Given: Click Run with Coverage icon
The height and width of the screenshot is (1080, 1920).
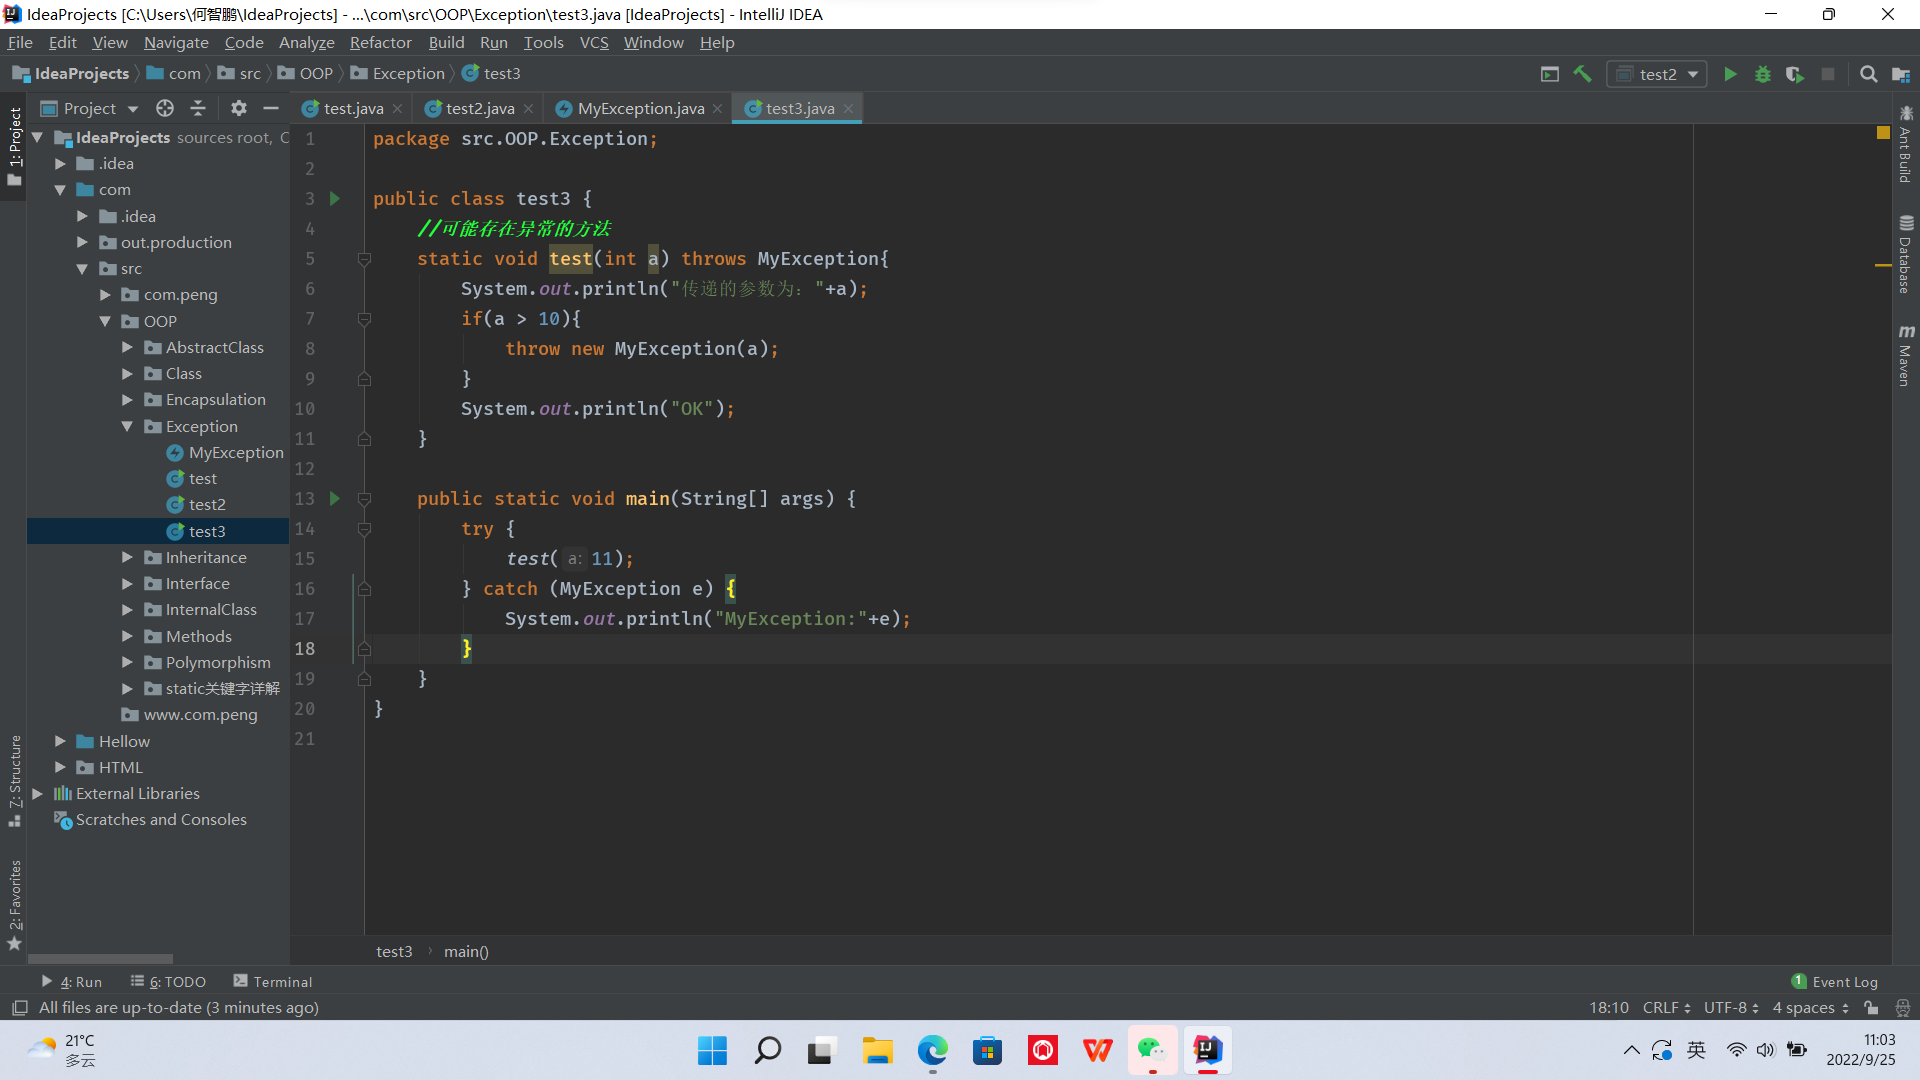Looking at the screenshot, I should [x=1795, y=74].
